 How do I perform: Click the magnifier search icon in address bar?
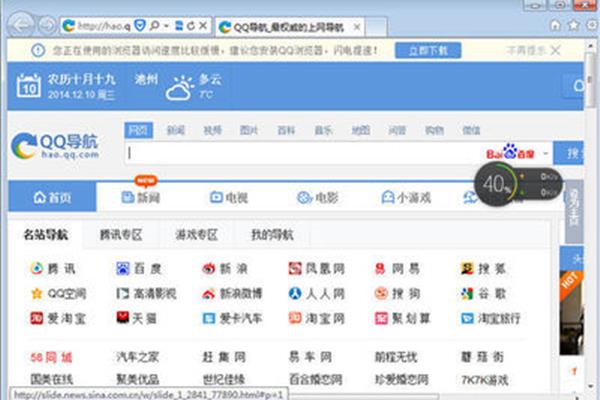(x=154, y=26)
